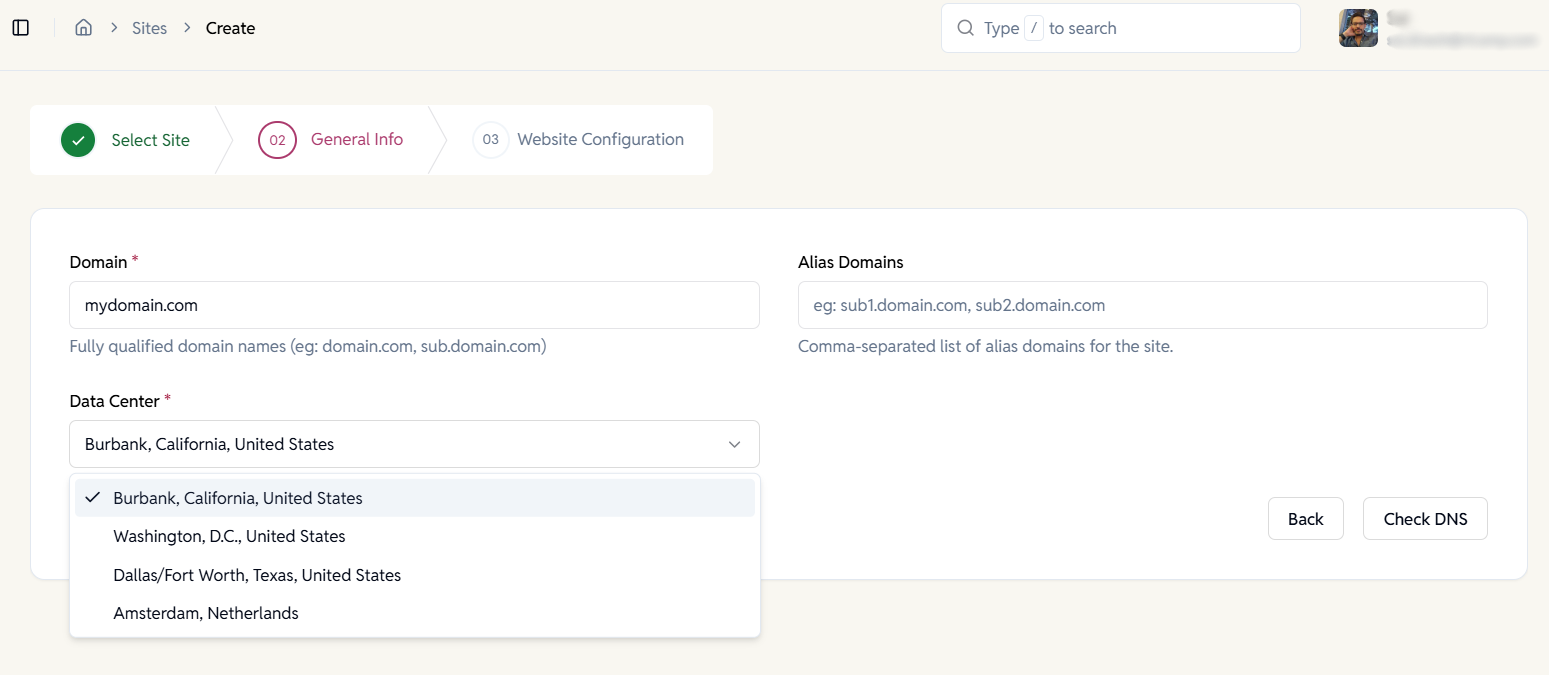Click the Data Center dropdown chevron arrow
This screenshot has width=1549, height=675.
pyautogui.click(x=734, y=444)
